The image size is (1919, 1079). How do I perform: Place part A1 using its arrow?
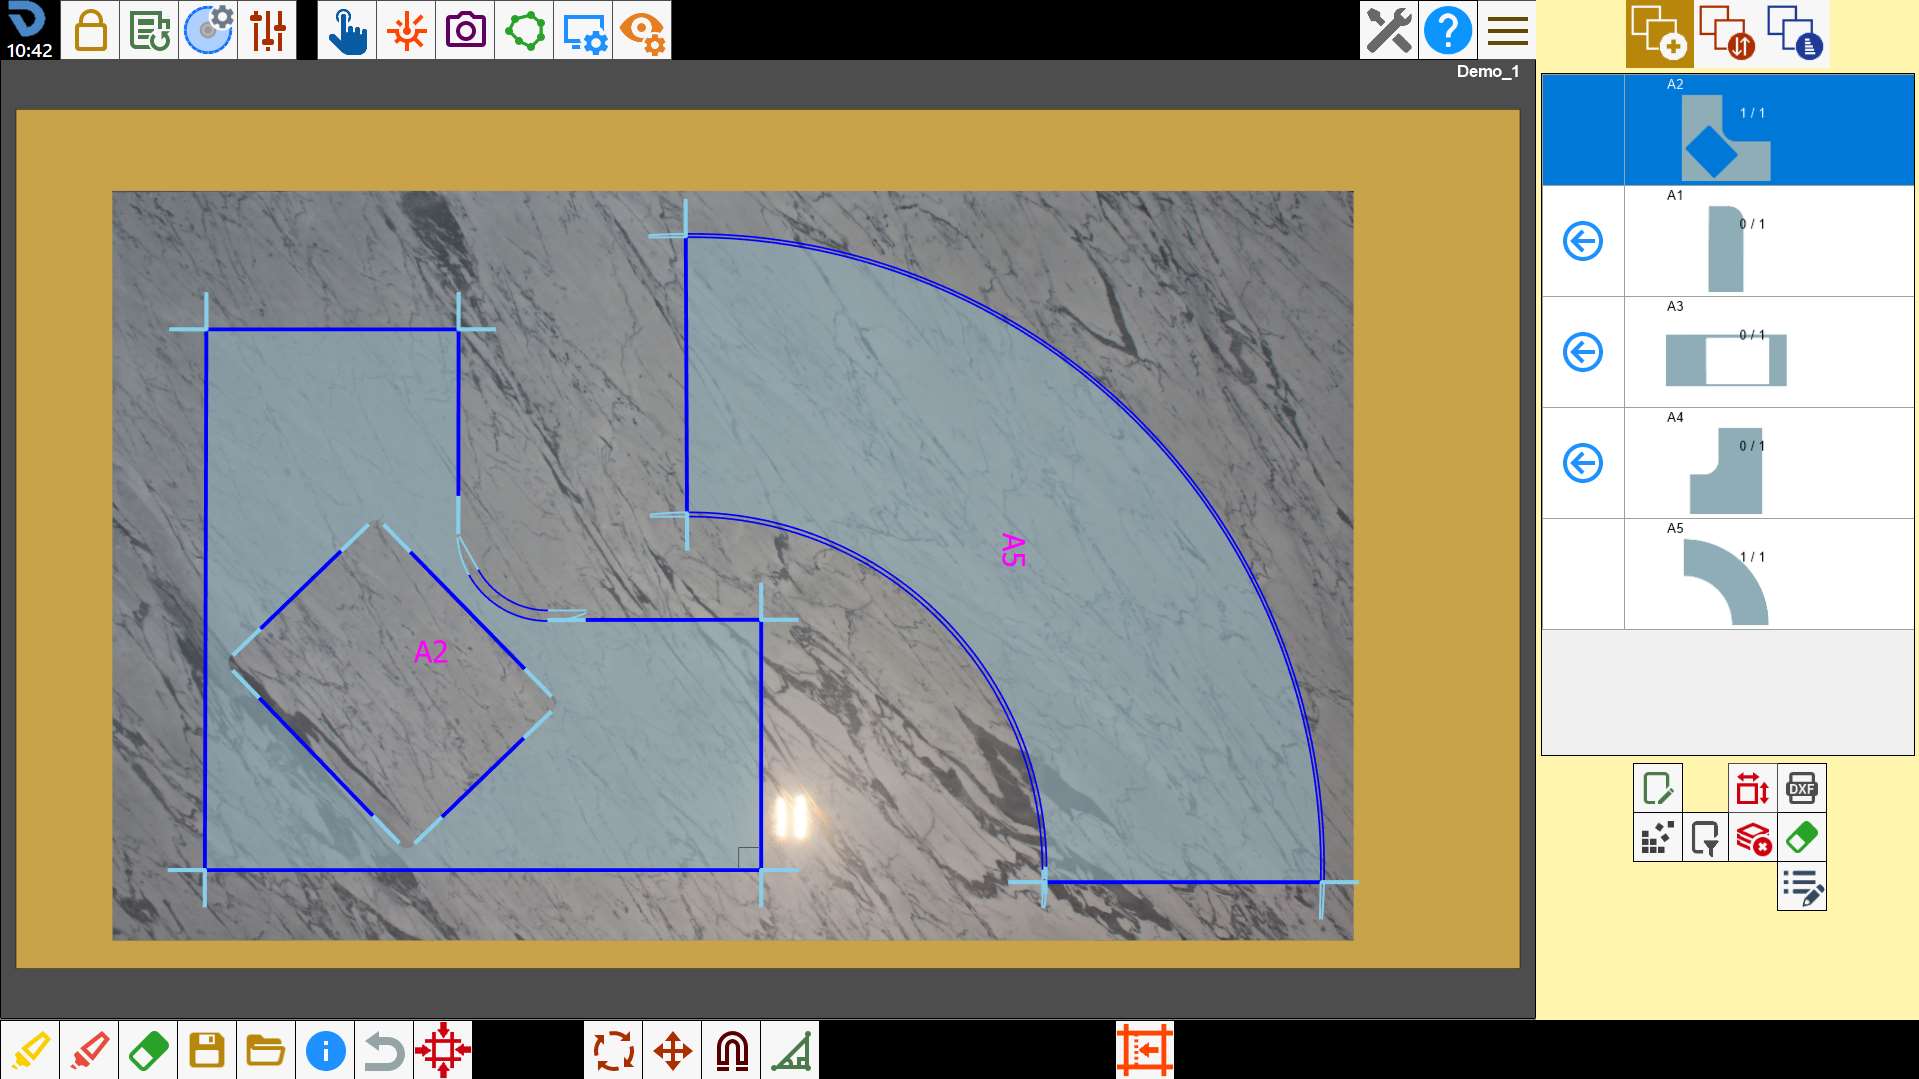tap(1583, 241)
